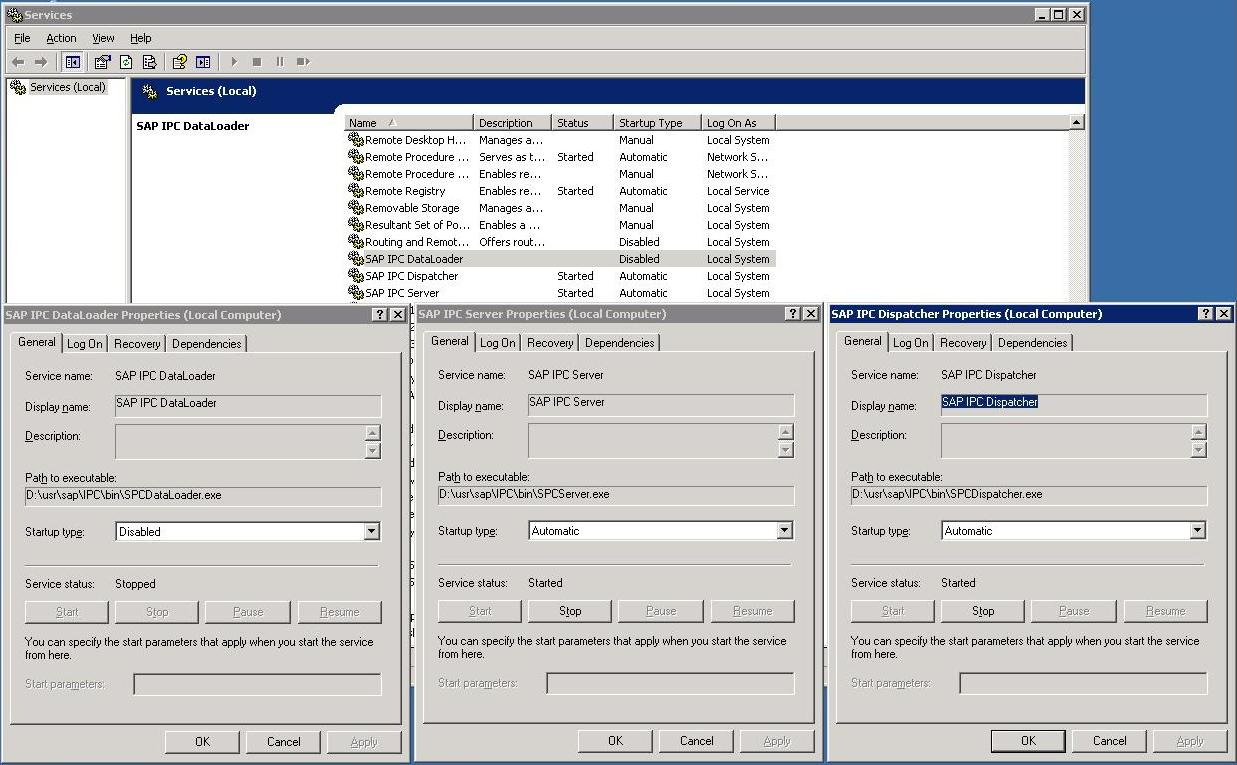
Task: Click the question mark in Server Properties title bar
Action: coord(793,313)
